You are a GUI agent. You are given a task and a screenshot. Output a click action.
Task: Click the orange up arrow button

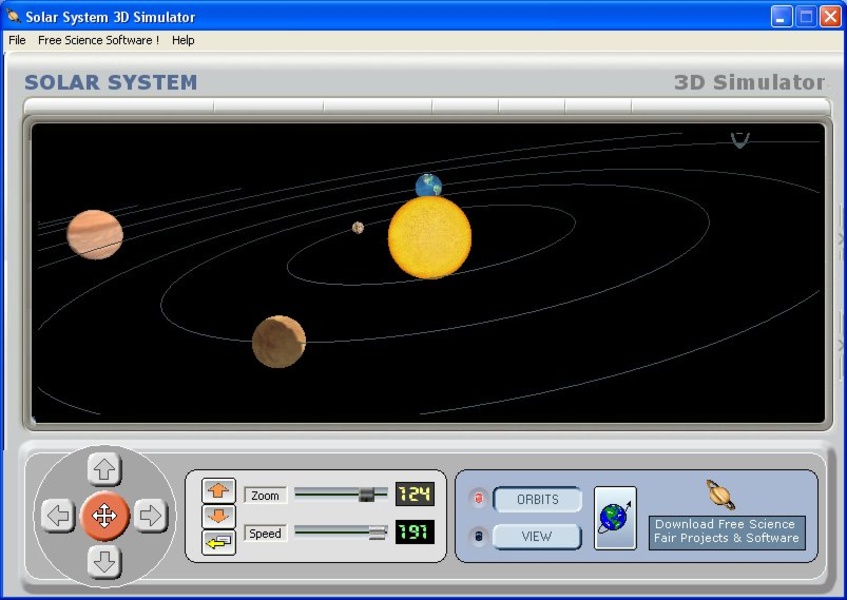[219, 490]
